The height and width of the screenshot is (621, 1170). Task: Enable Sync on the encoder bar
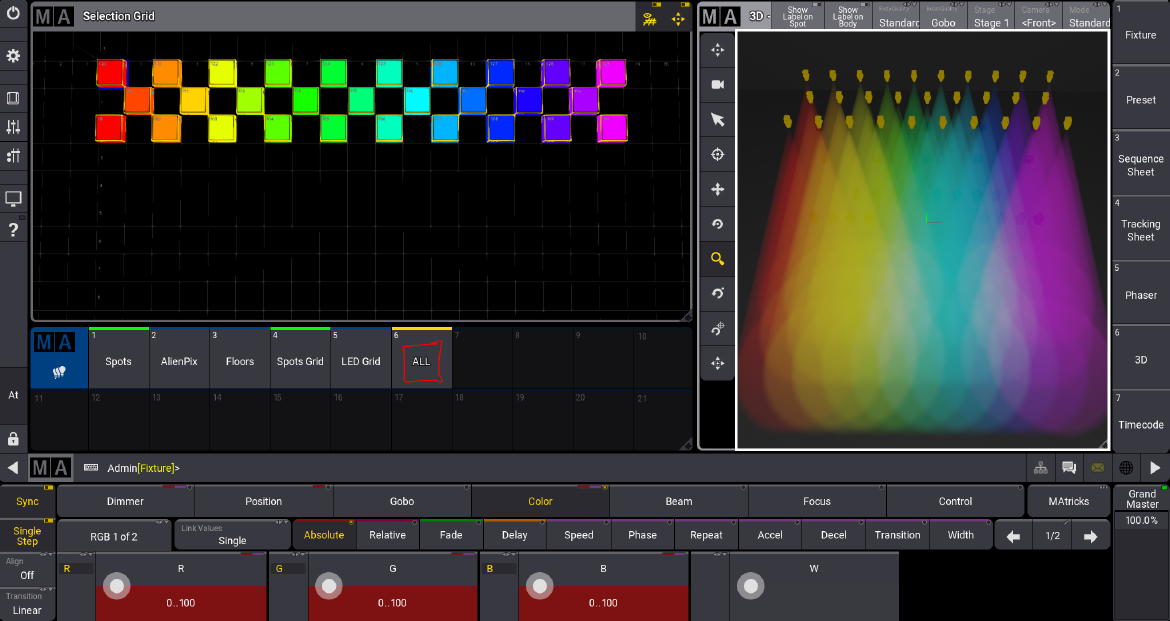pyautogui.click(x=27, y=501)
